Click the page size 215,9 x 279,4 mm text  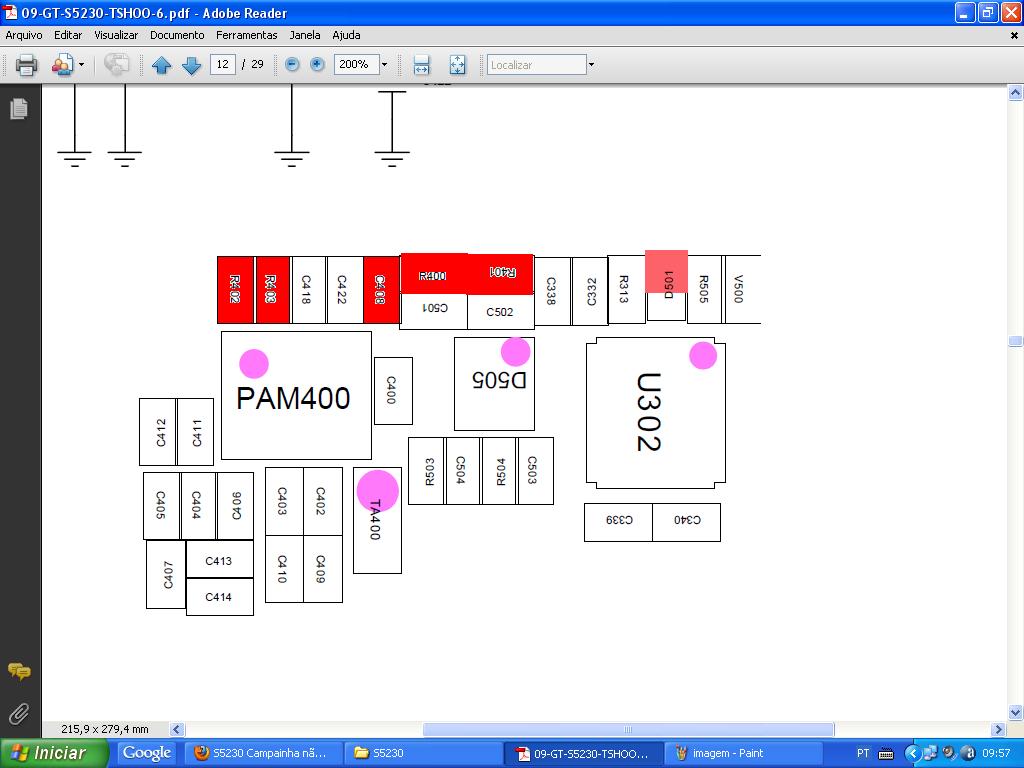104,729
